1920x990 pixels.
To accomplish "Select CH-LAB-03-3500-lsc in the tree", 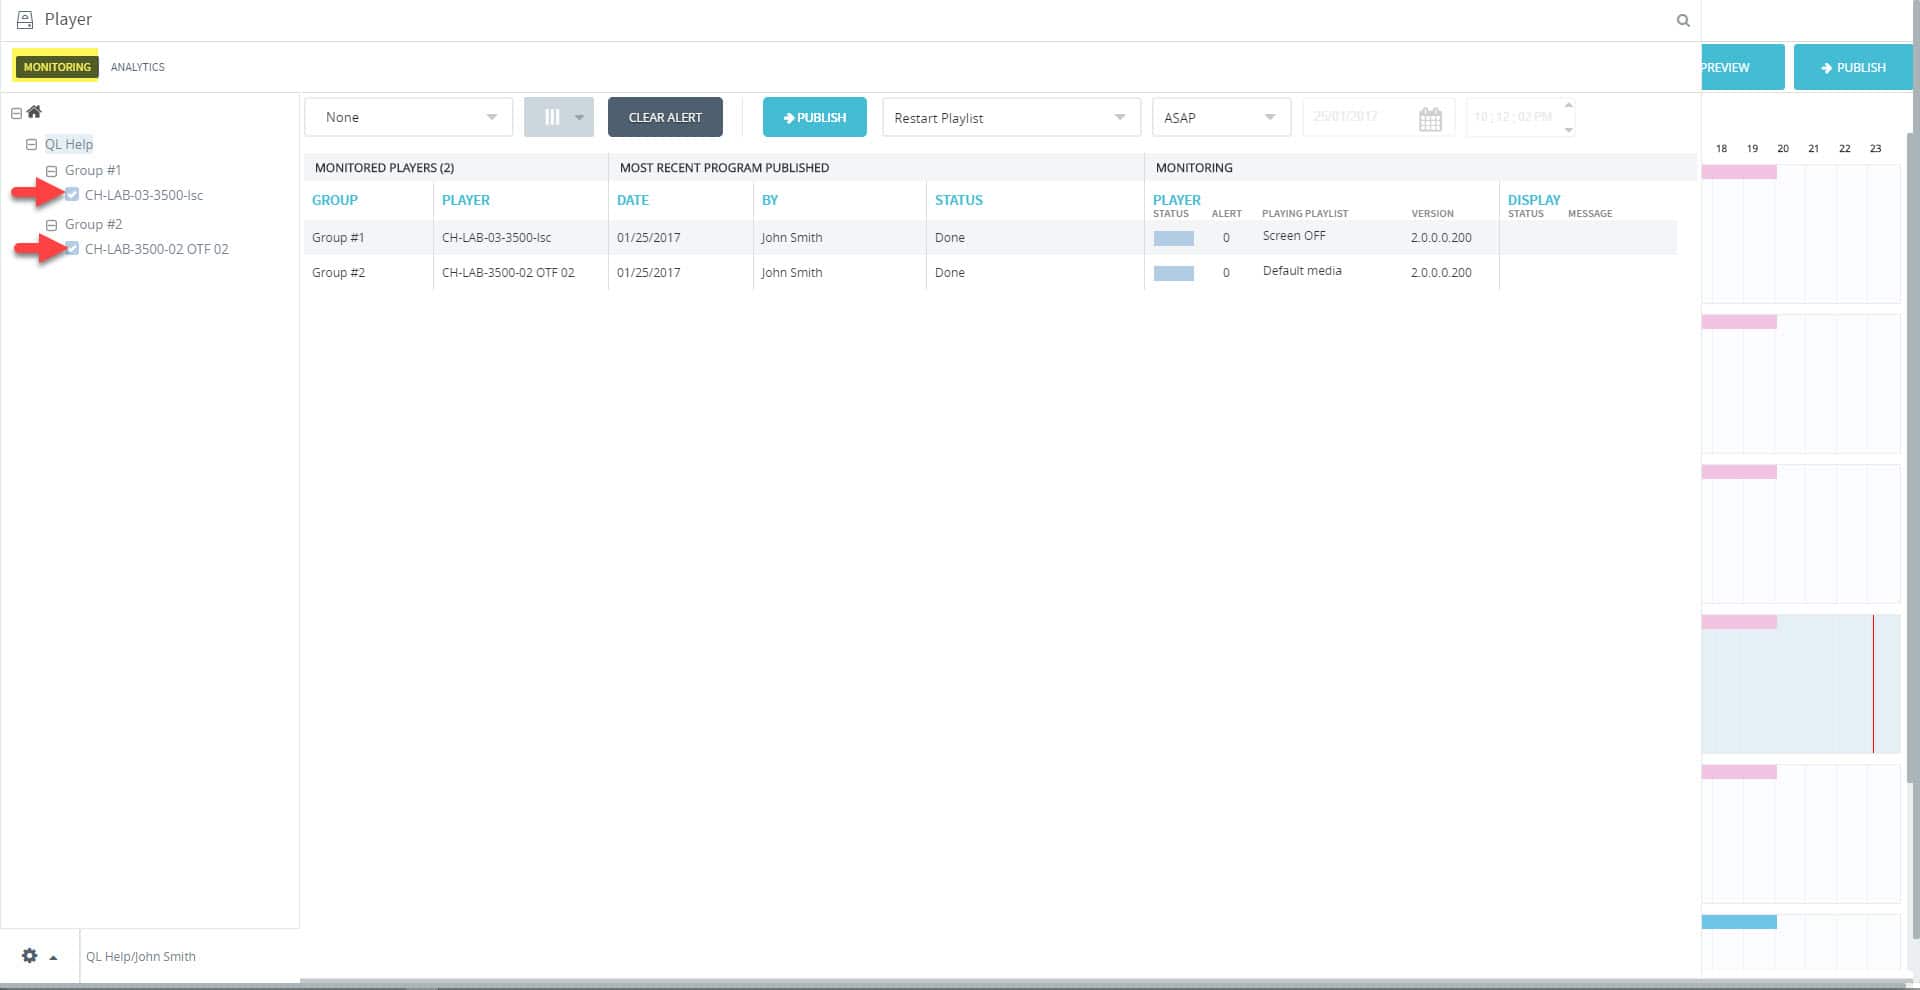I will 144,195.
